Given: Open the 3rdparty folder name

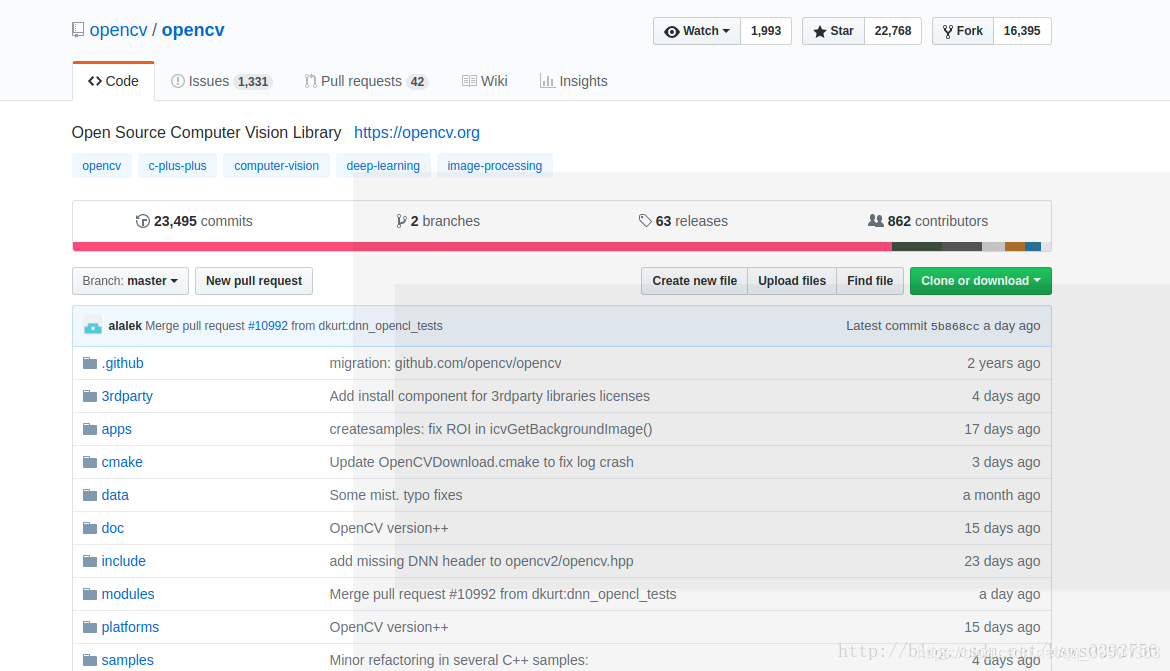Looking at the screenshot, I should click(x=127, y=396).
